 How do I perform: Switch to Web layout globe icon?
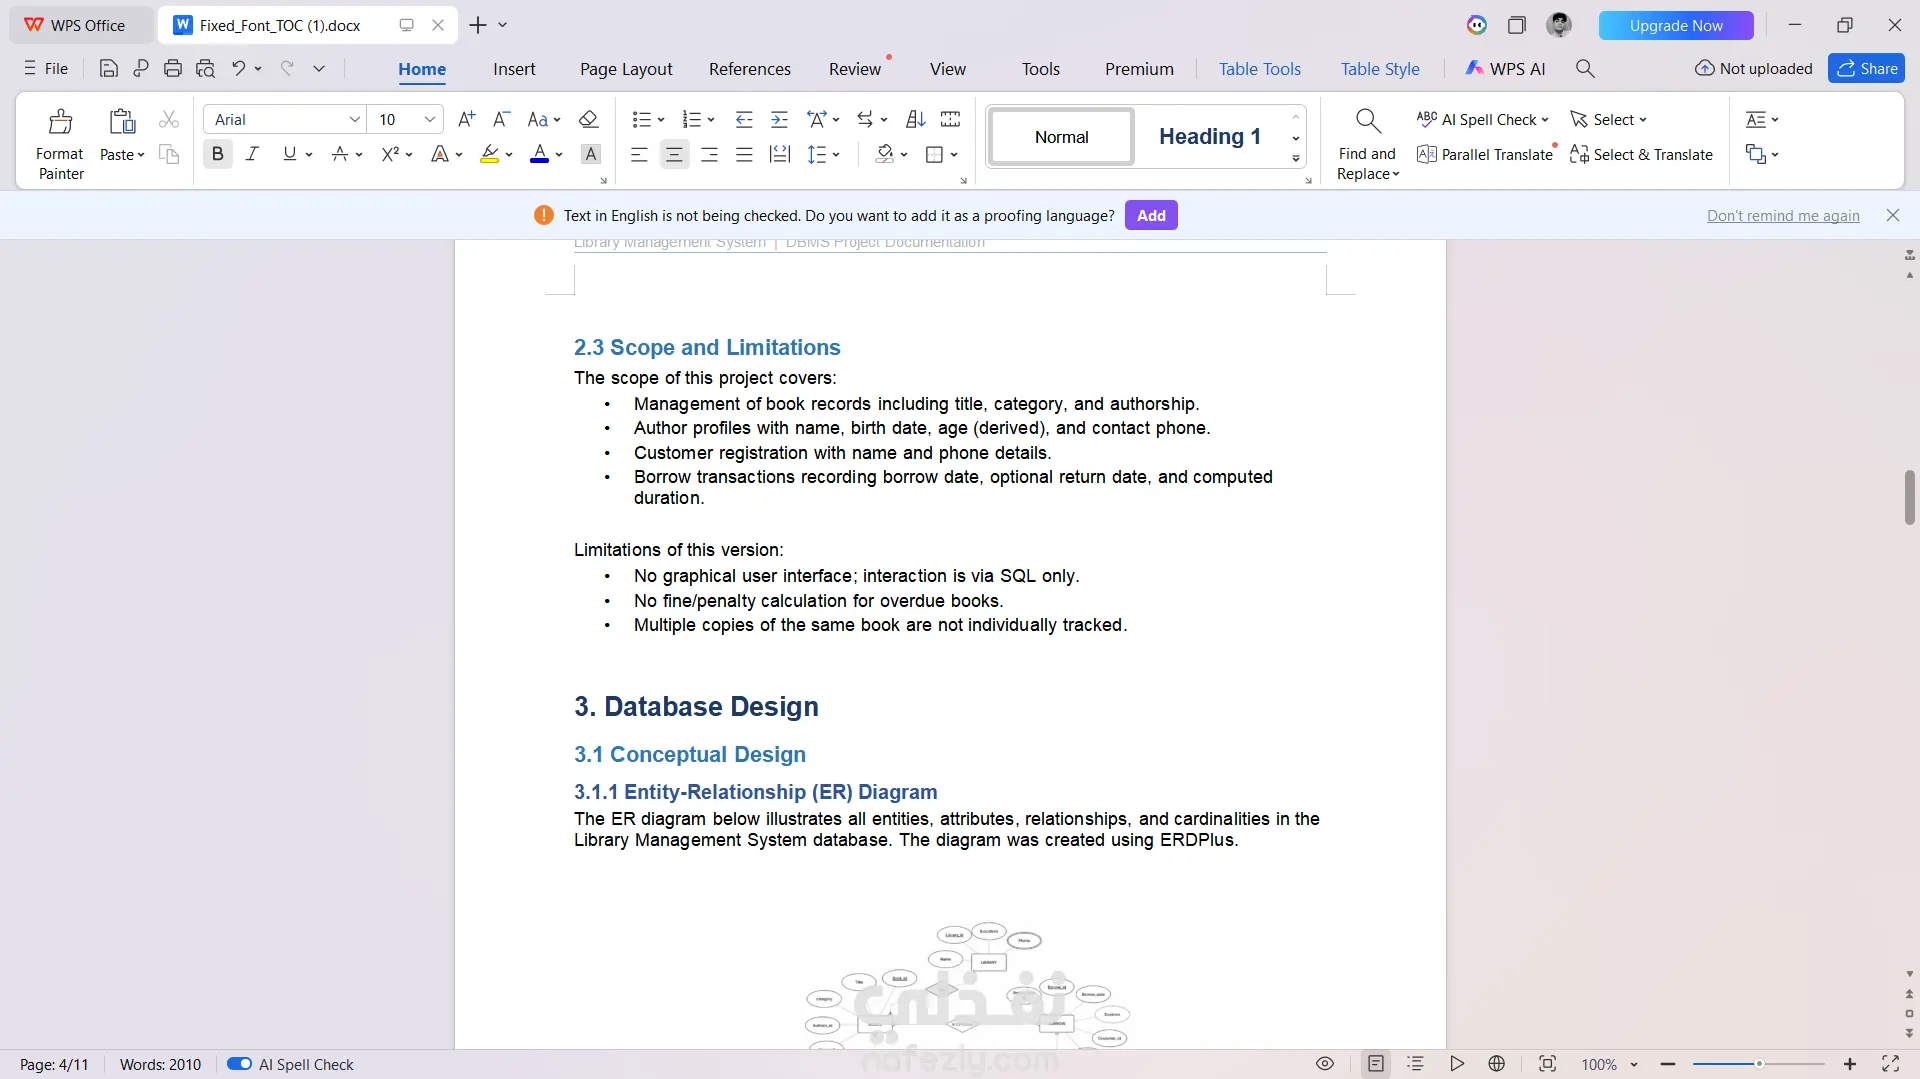(x=1497, y=1064)
